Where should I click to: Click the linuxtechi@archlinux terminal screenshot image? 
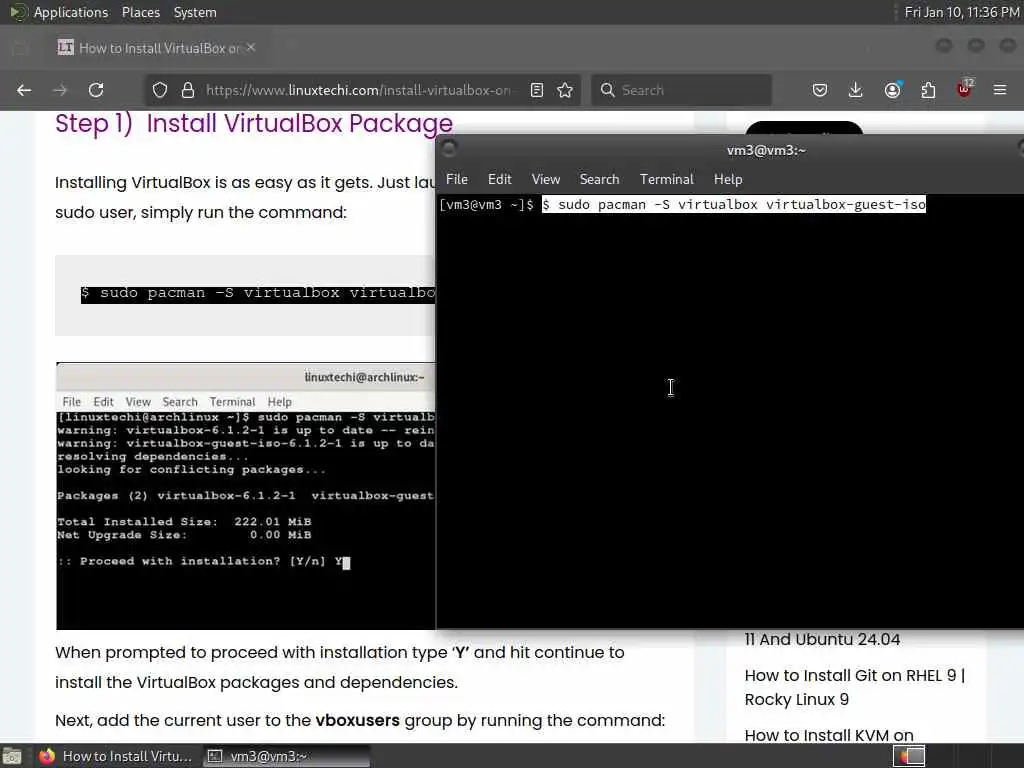pyautogui.click(x=246, y=496)
